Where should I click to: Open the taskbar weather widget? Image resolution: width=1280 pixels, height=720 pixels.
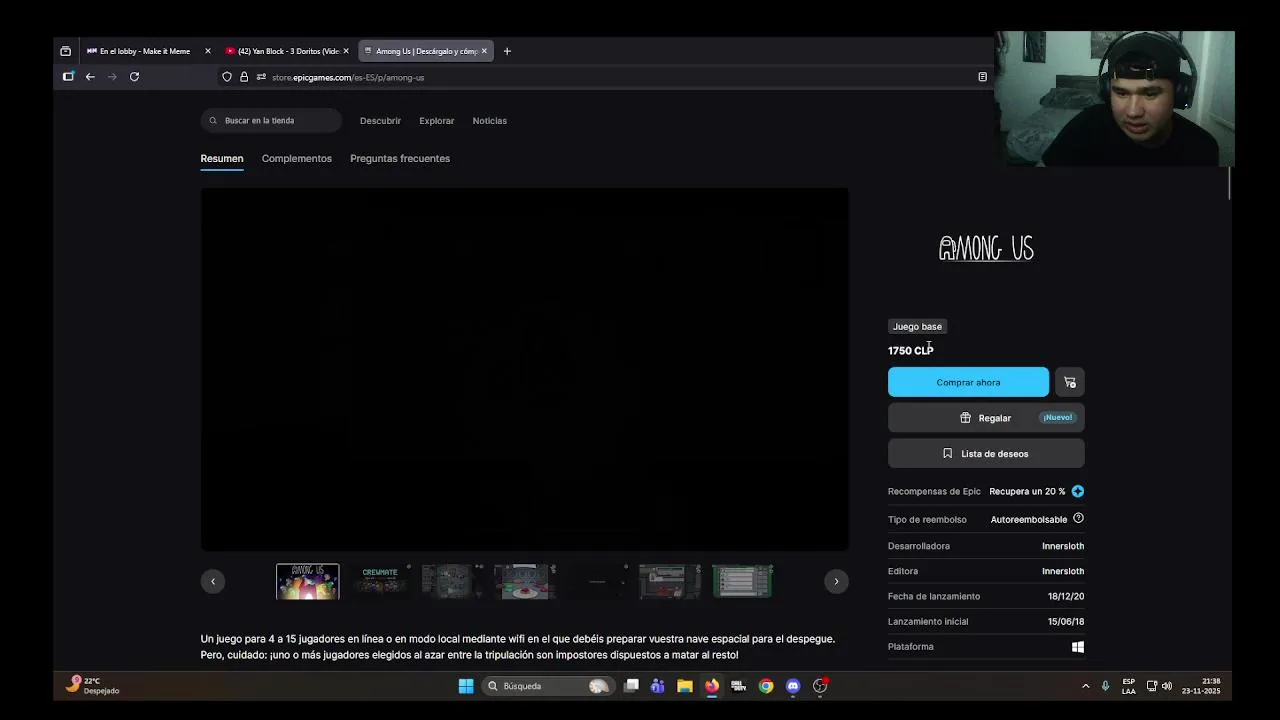point(93,686)
